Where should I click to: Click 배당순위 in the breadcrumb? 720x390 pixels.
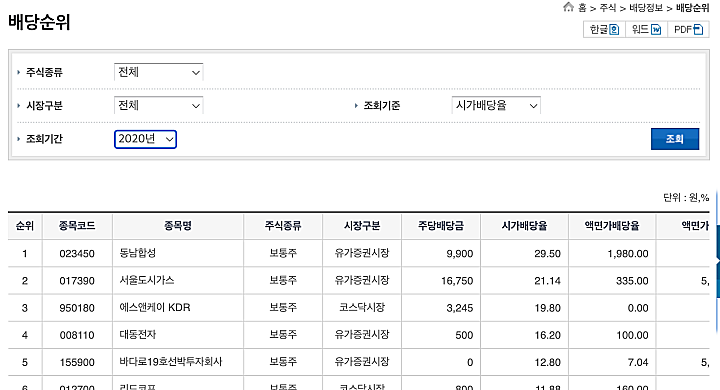tap(692, 8)
